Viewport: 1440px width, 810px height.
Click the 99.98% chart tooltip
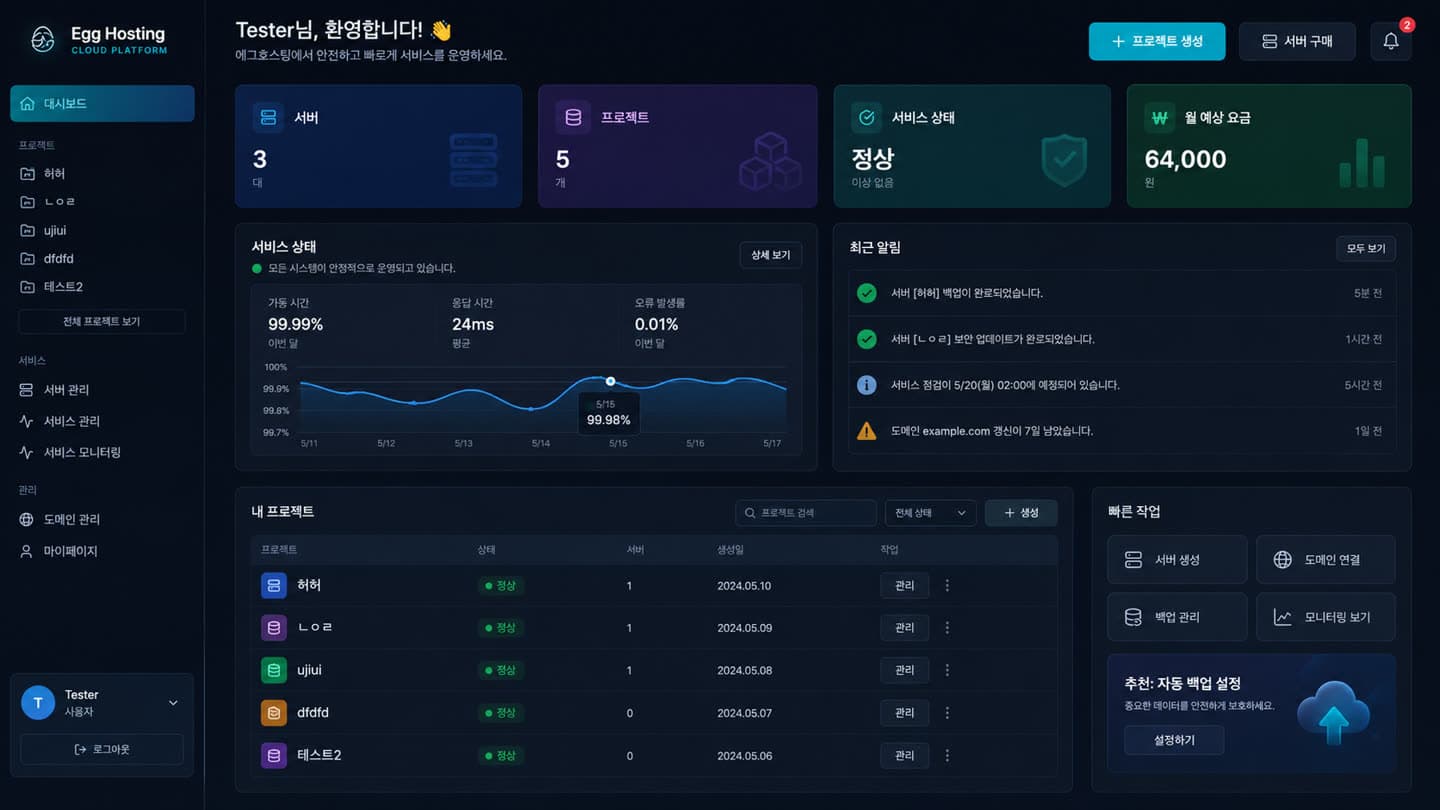[609, 413]
